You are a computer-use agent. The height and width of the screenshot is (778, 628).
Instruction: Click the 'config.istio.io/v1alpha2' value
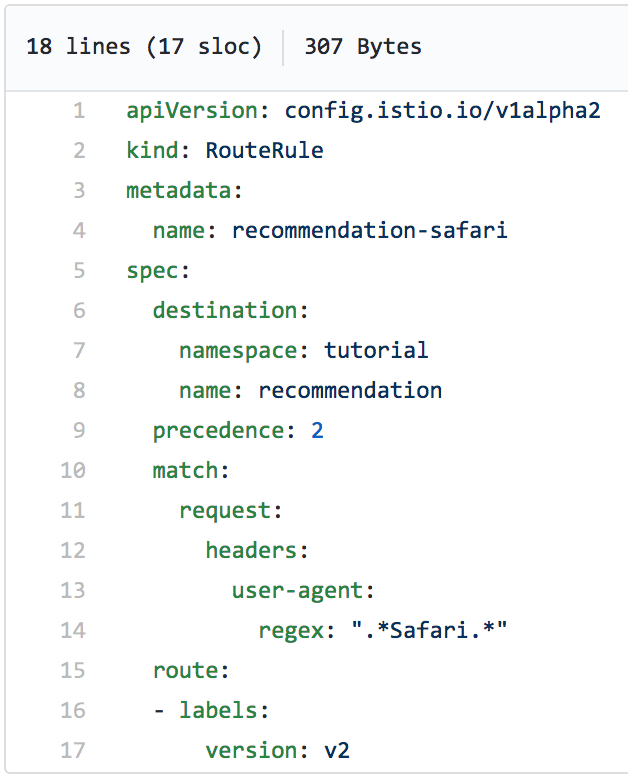(x=443, y=110)
